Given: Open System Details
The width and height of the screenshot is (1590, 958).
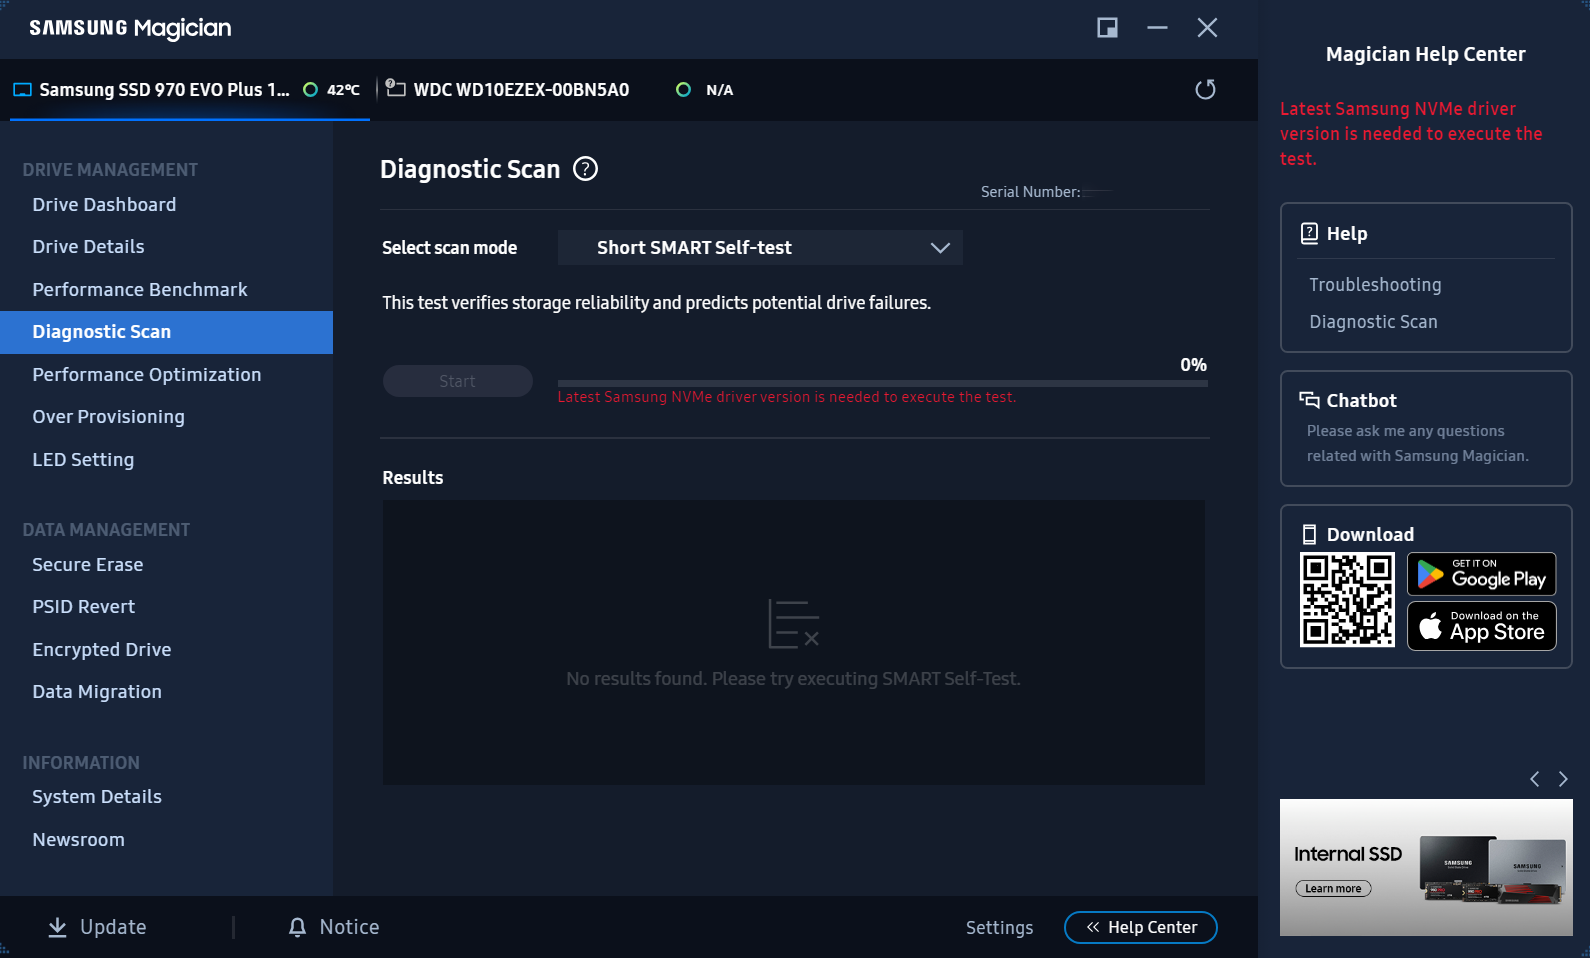Looking at the screenshot, I should [x=97, y=797].
